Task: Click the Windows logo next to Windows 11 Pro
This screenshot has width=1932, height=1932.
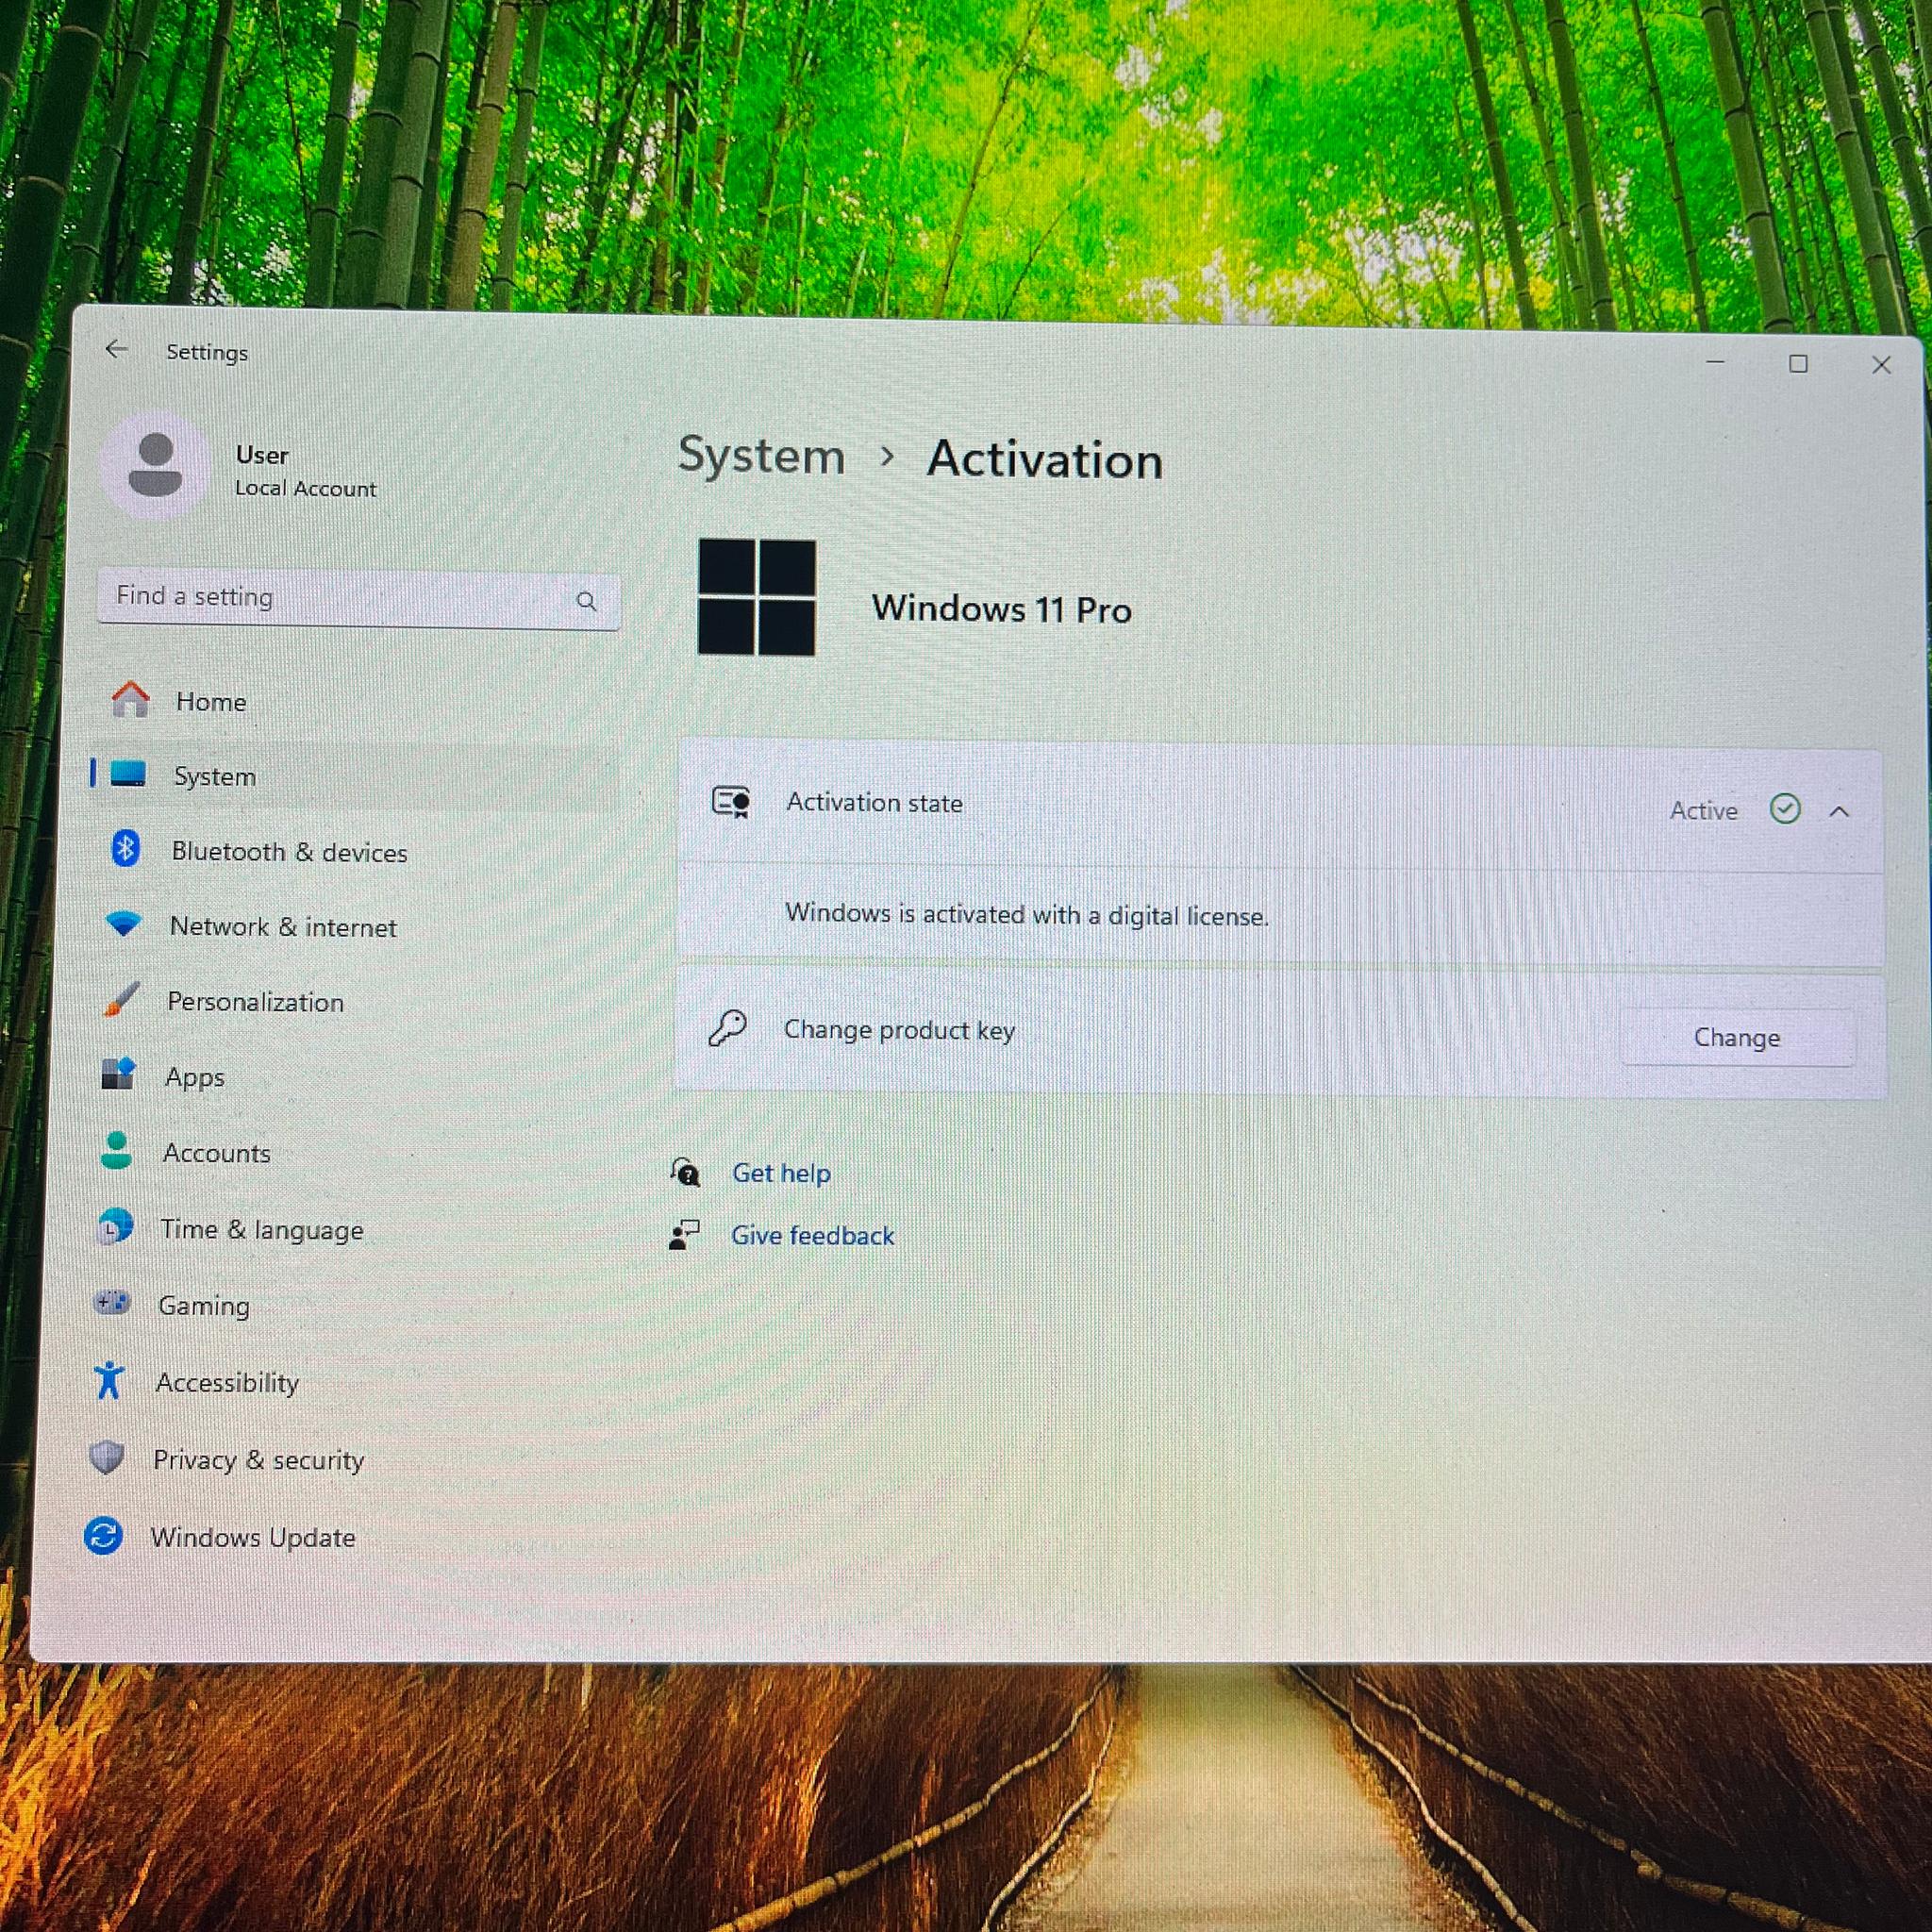Action: 757,597
